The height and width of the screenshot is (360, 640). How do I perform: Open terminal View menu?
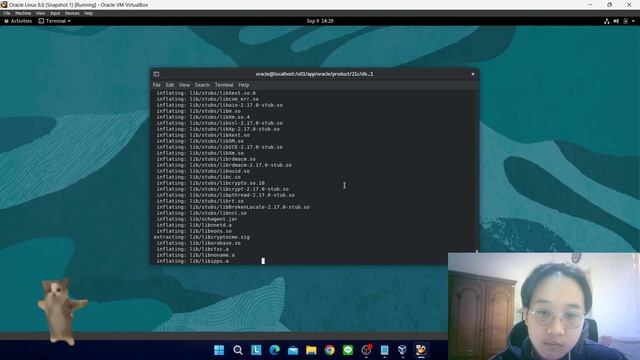[x=184, y=85]
